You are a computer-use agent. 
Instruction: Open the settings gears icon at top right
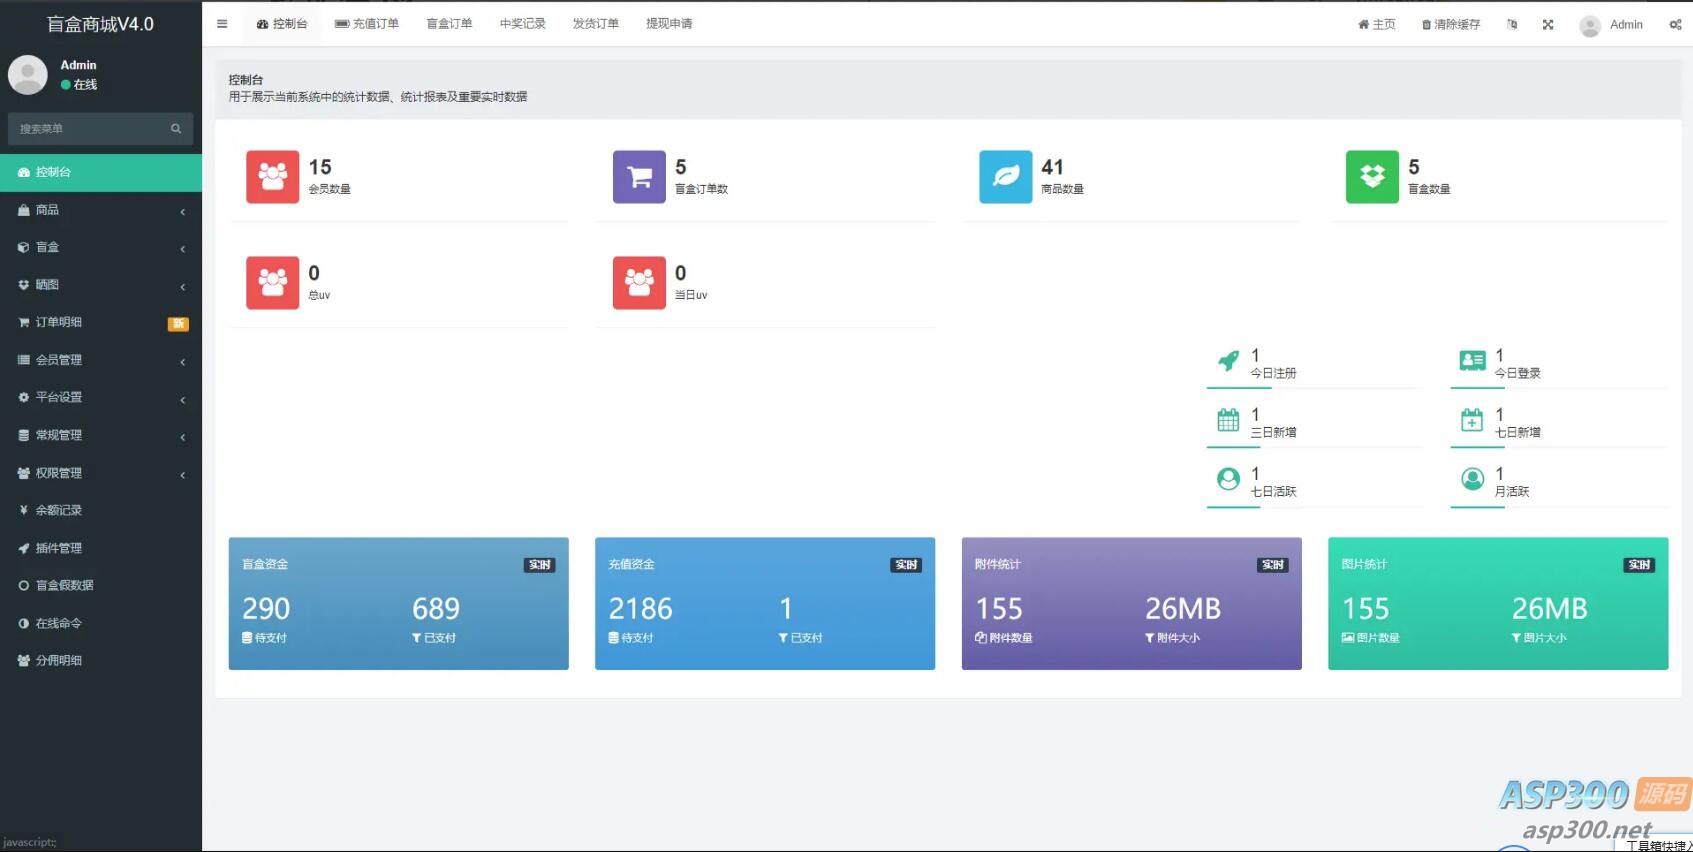click(x=1675, y=25)
